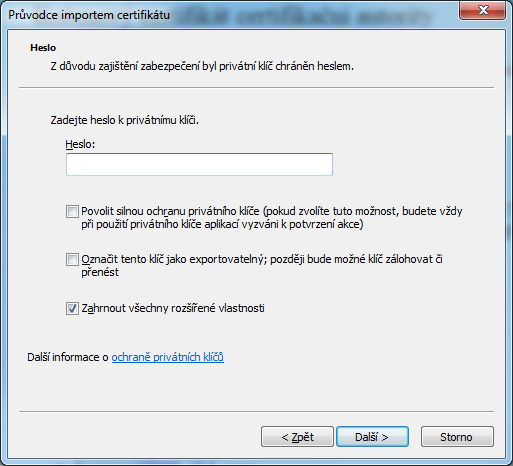Go back with the '< Zpět' button
This screenshot has height=466, width=513.
coord(297,437)
